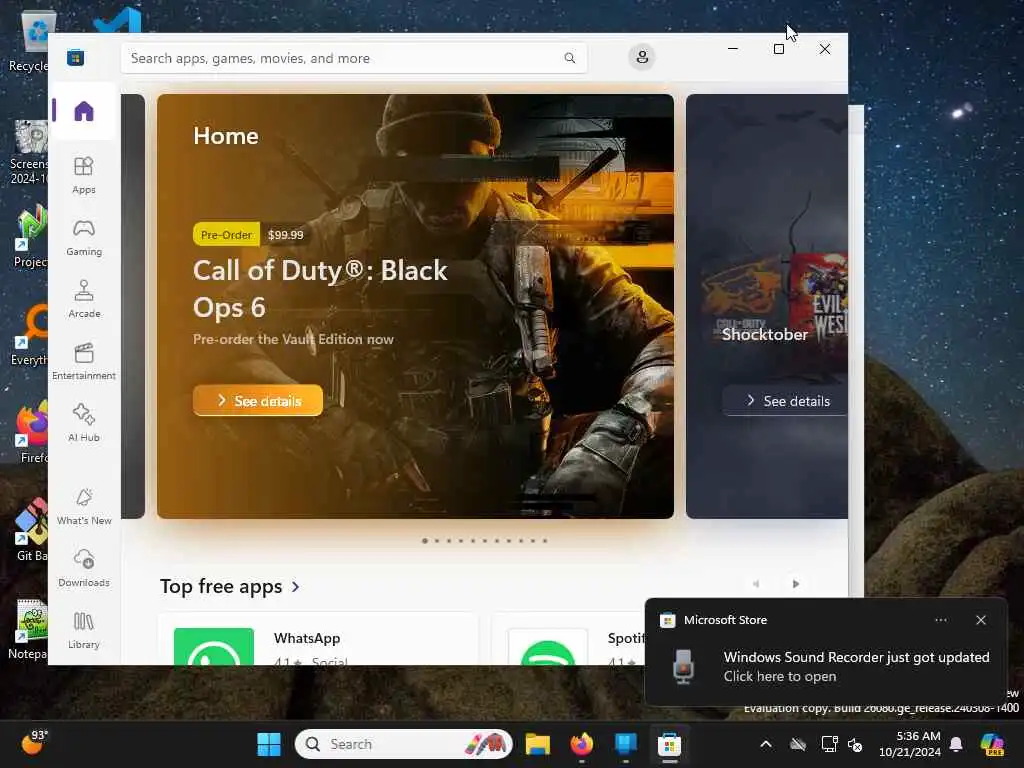This screenshot has height=768, width=1024.
Task: Show previous Top free apps page
Action: coord(756,584)
